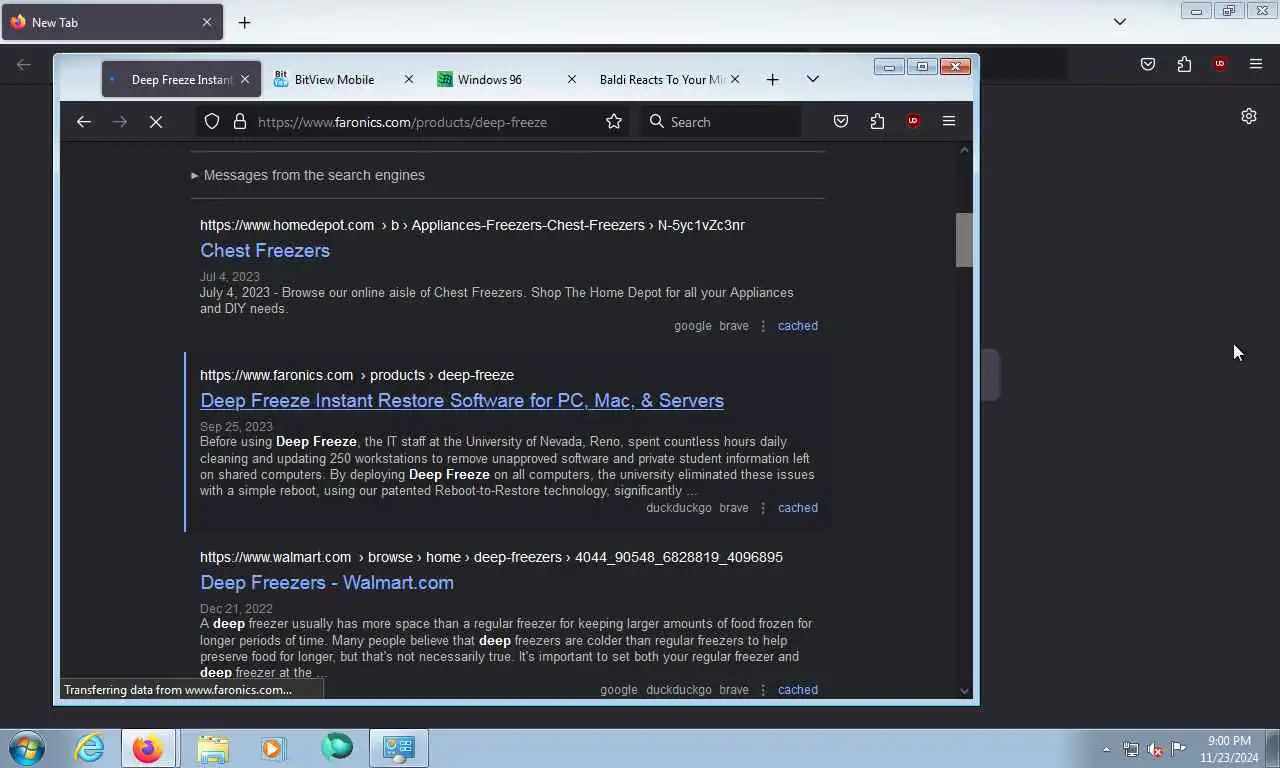Open Extensions puzzle icon in inner window
The height and width of the screenshot is (768, 1280).
[x=877, y=122]
